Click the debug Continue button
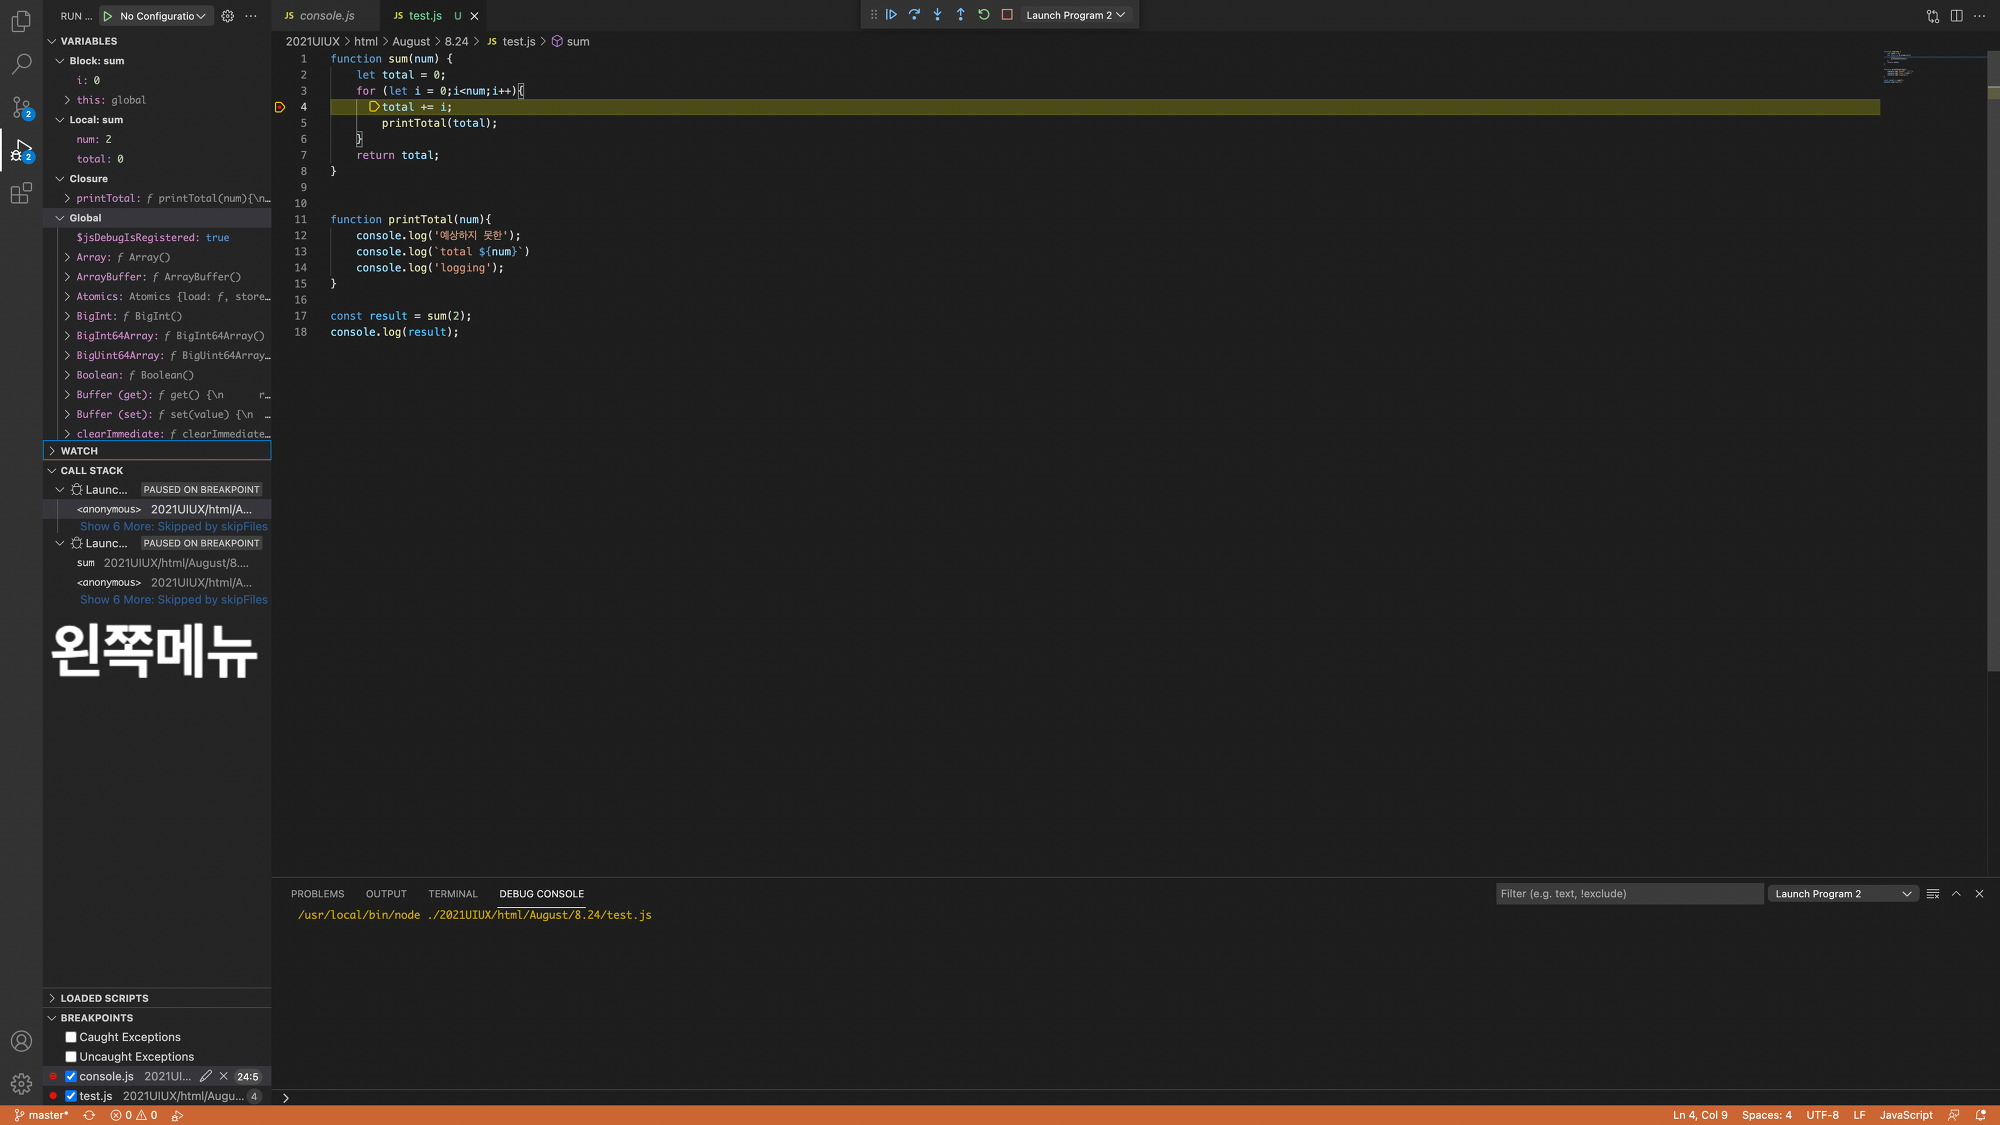The image size is (2000, 1125). [x=891, y=15]
